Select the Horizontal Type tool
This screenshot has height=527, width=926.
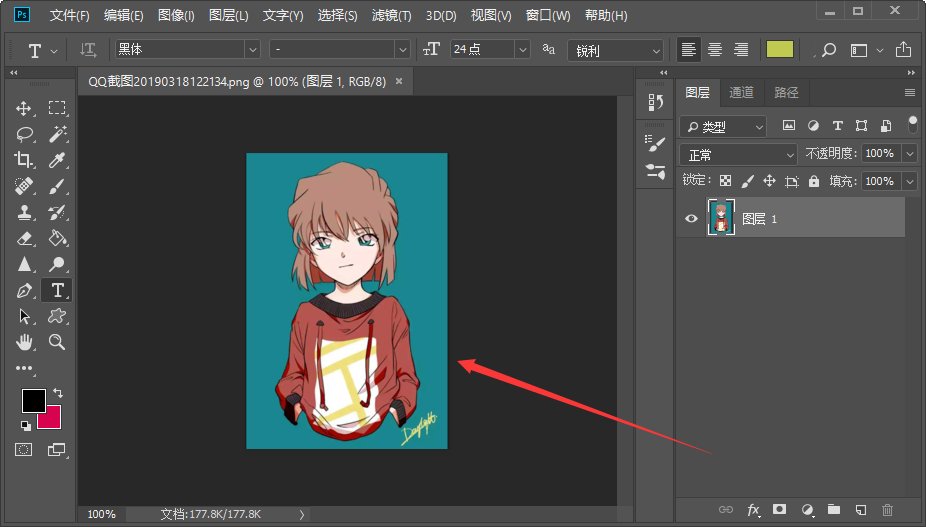57,290
